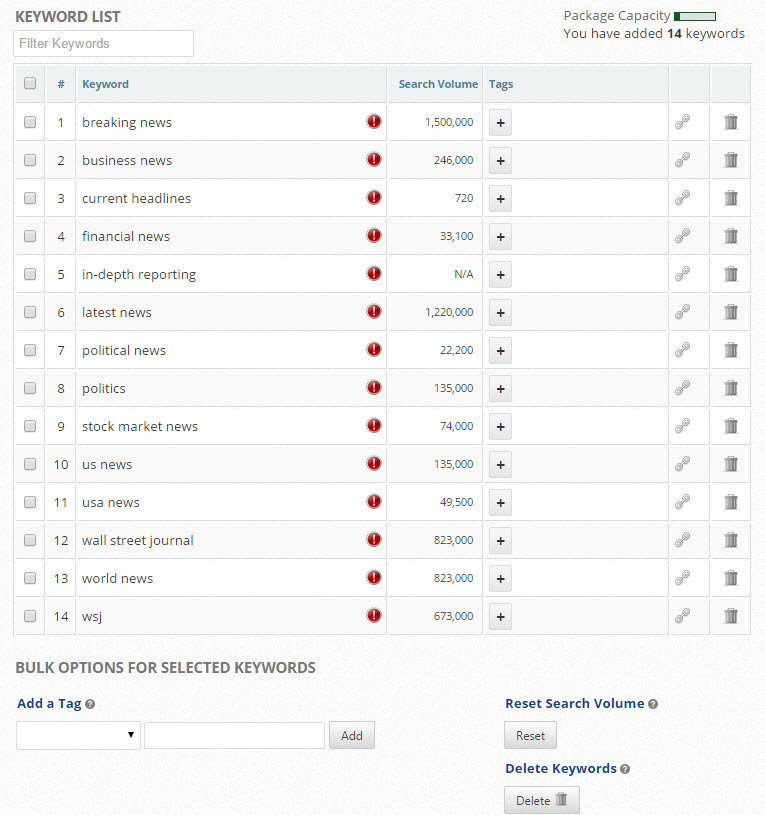Sort by the Keyword column header
The image size is (765, 815).
[x=105, y=84]
